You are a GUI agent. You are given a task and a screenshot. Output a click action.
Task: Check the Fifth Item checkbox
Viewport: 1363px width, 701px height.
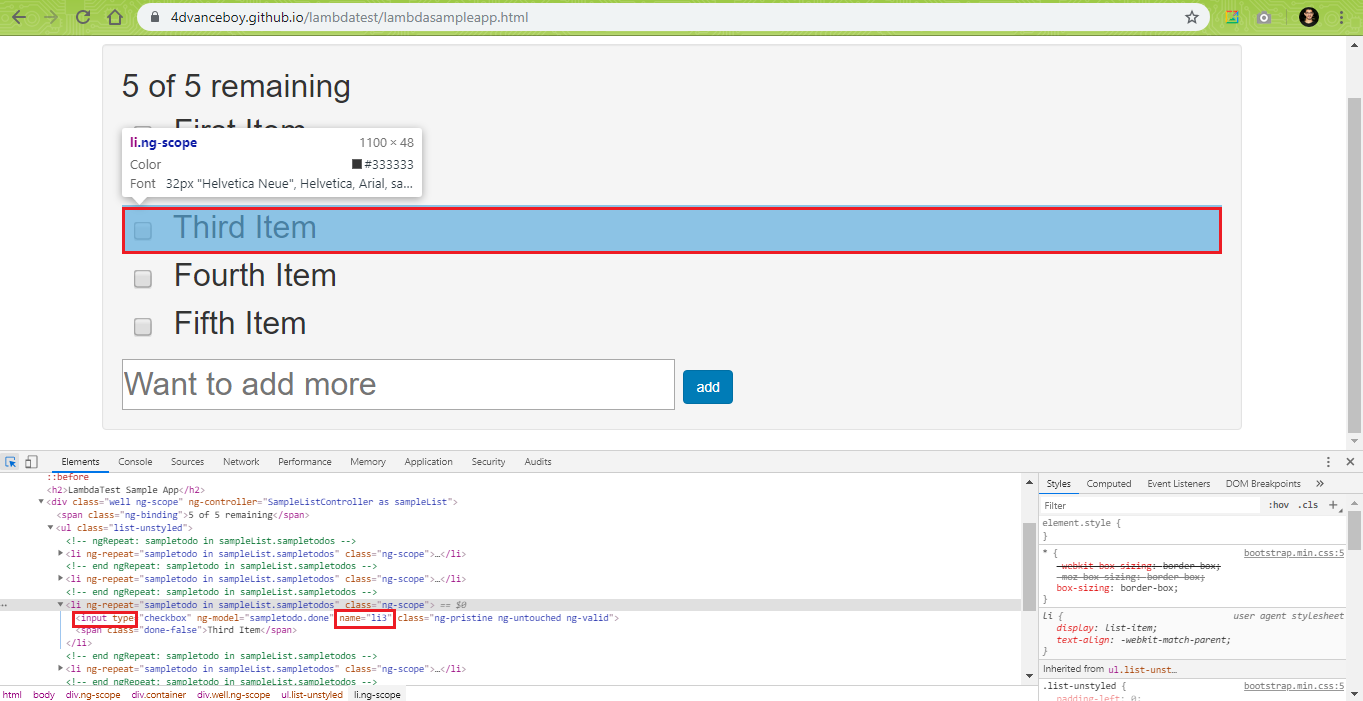143,327
